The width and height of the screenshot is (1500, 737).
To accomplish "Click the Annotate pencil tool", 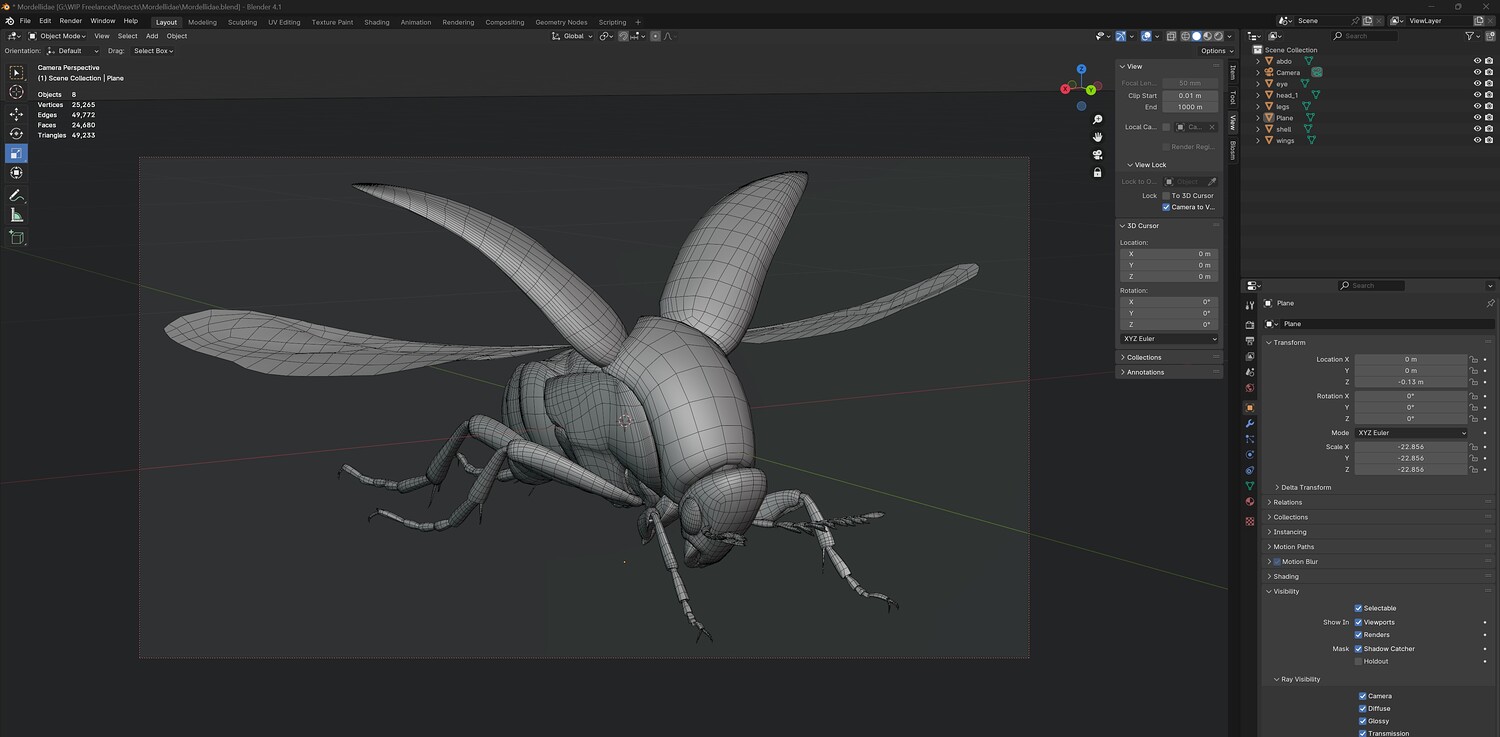I will pos(16,195).
